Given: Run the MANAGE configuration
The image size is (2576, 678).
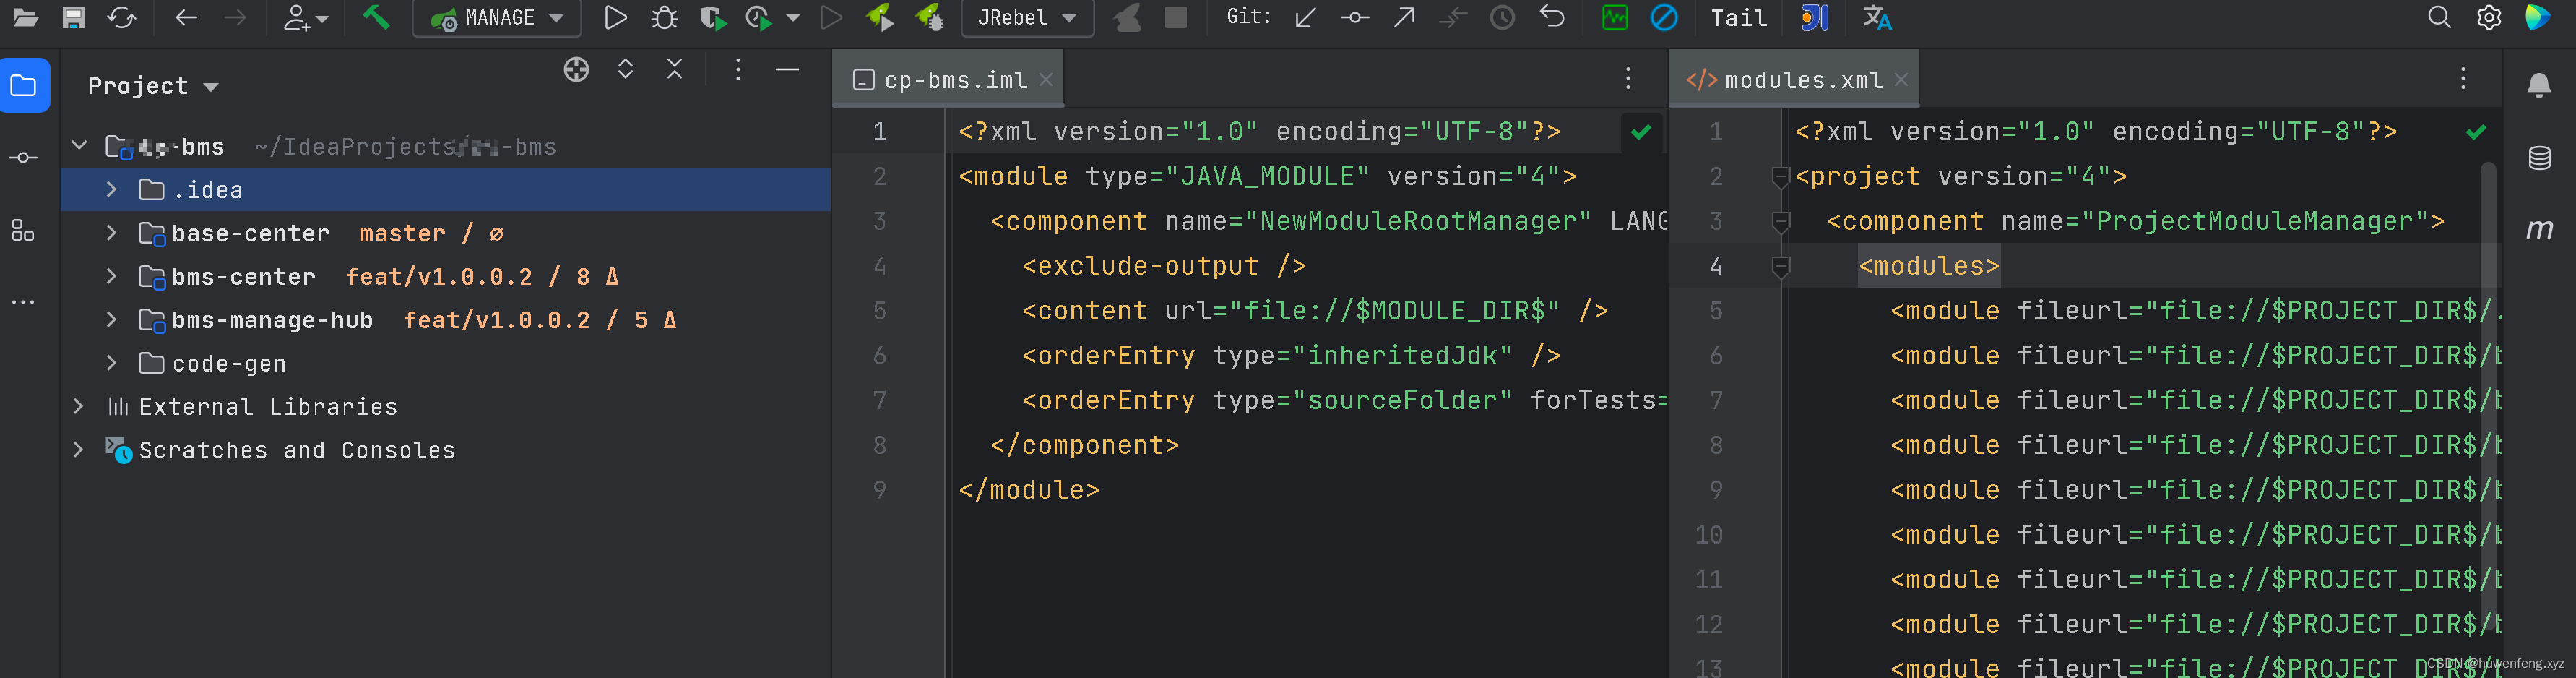Looking at the screenshot, I should point(616,17).
